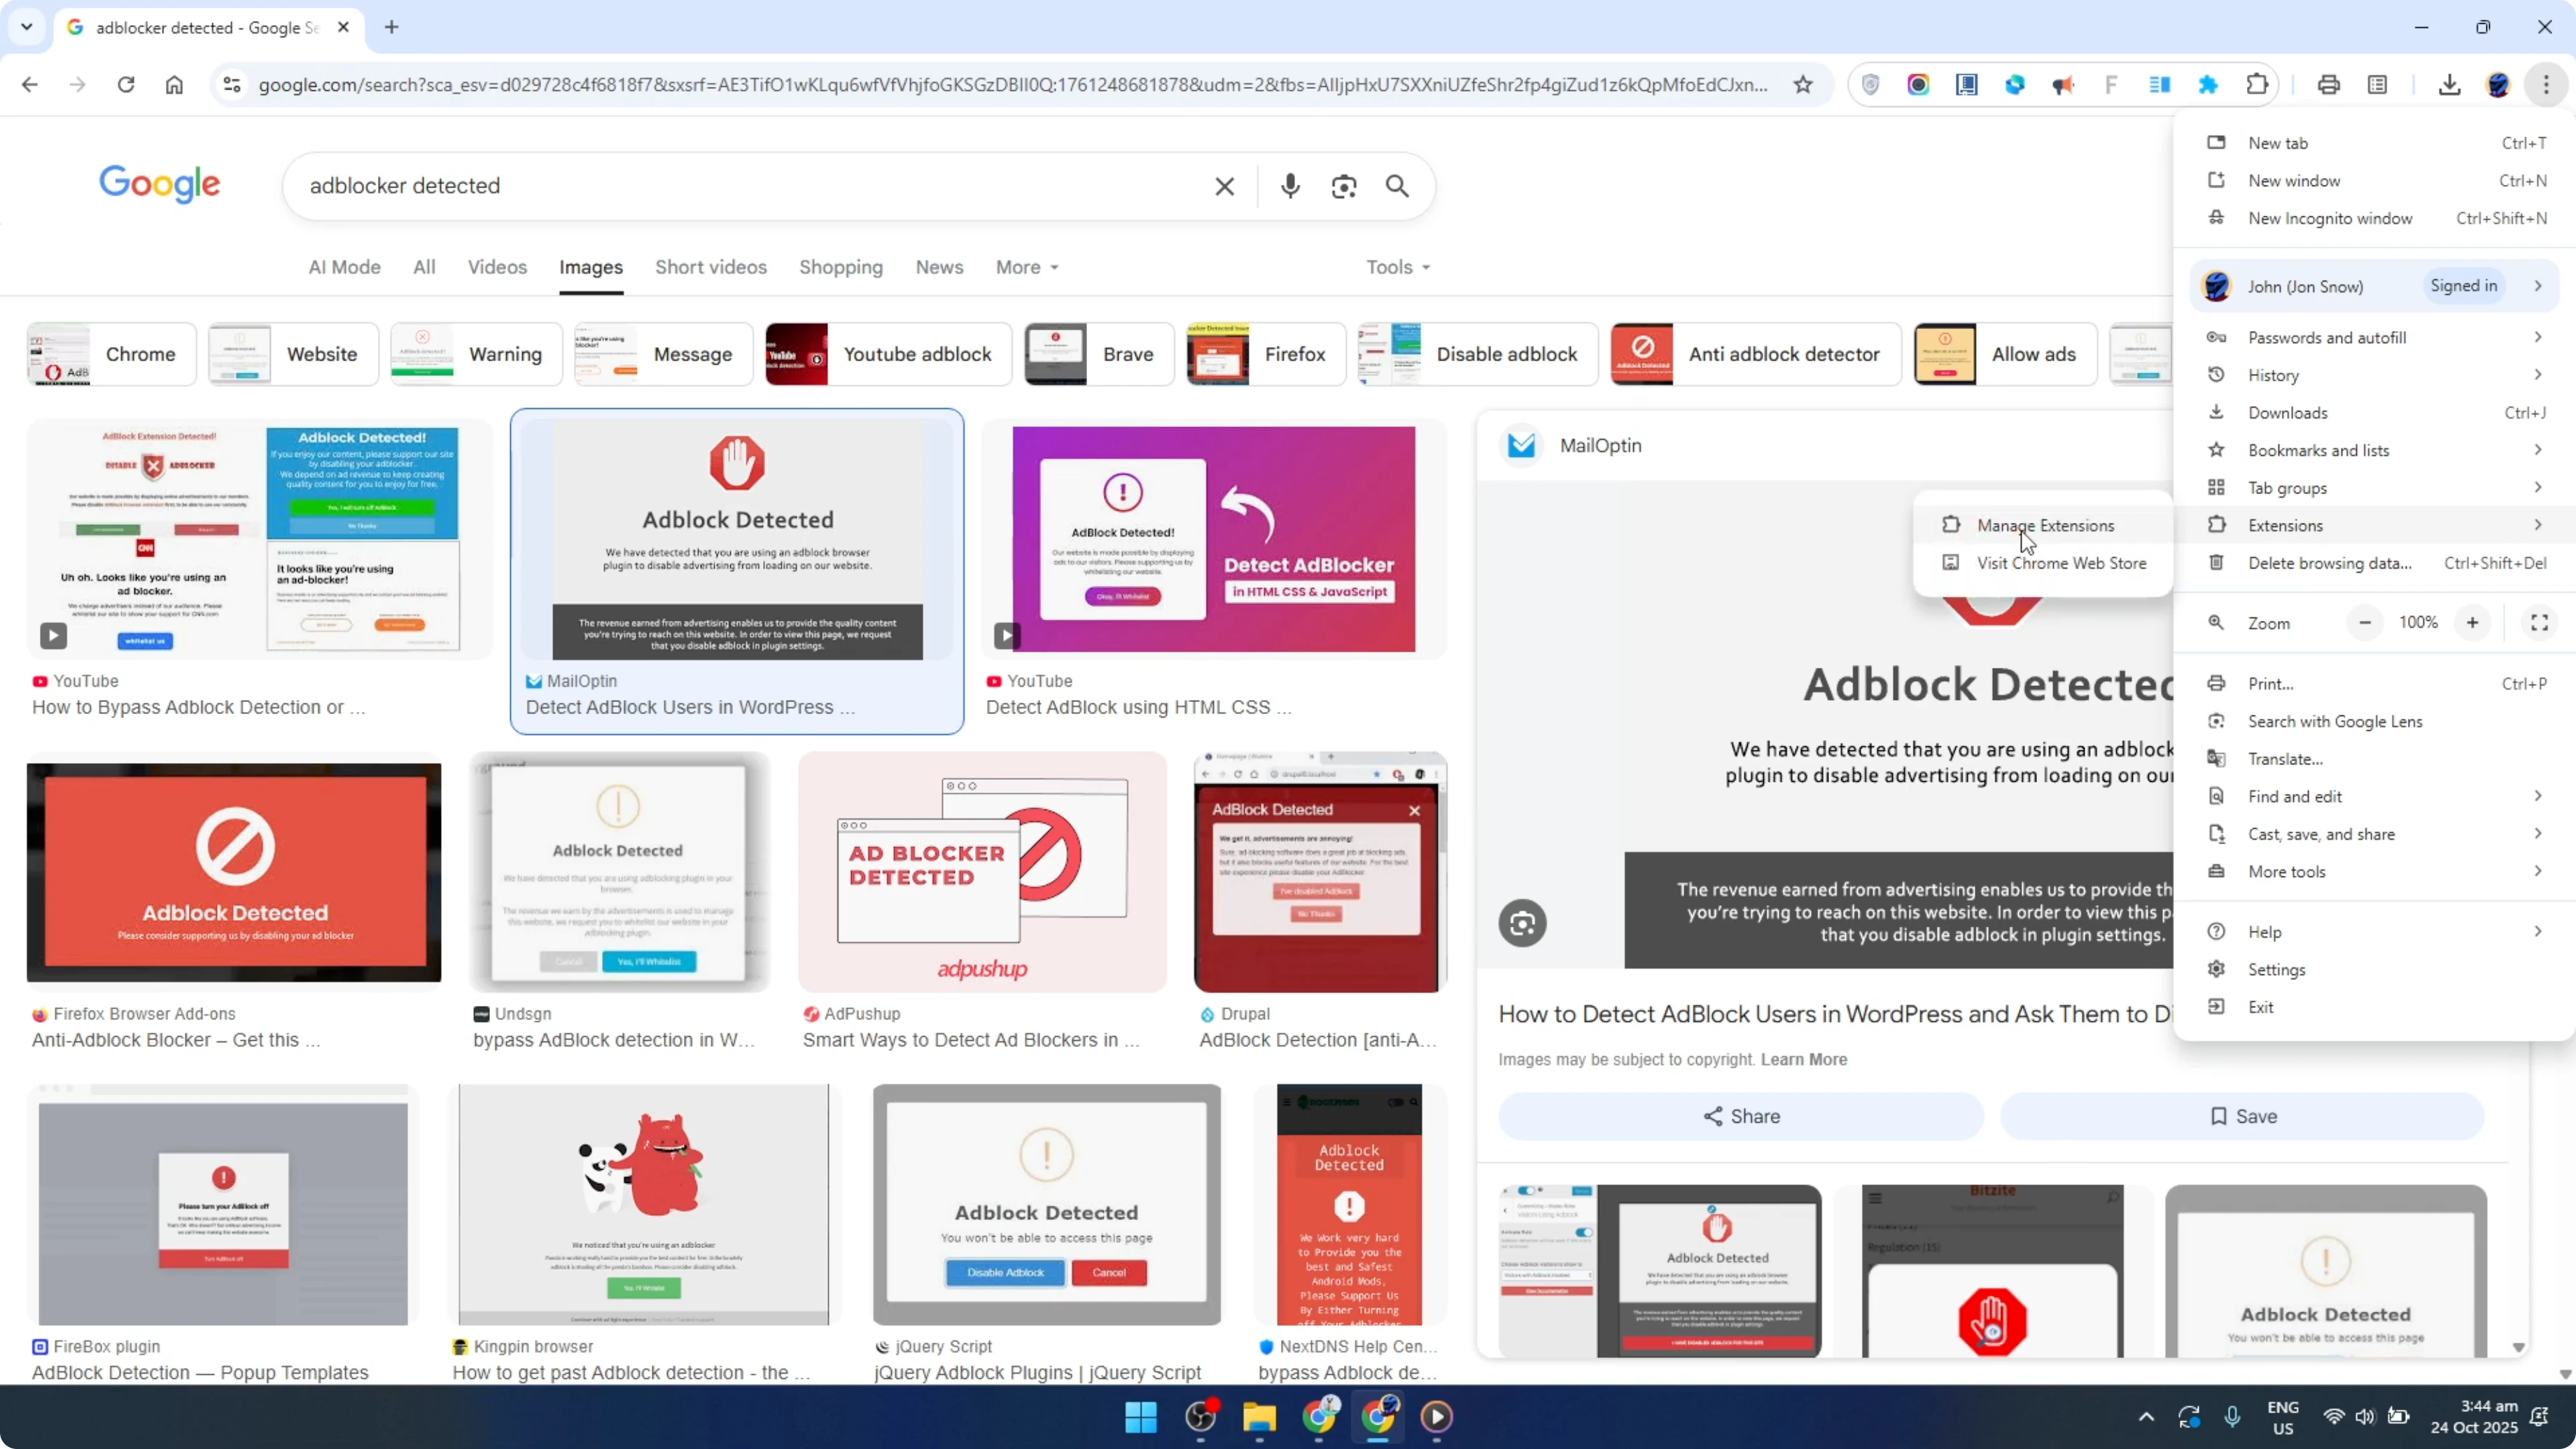Open File Explorer from the Windows taskbar
The height and width of the screenshot is (1449, 2576).
tap(1259, 1418)
